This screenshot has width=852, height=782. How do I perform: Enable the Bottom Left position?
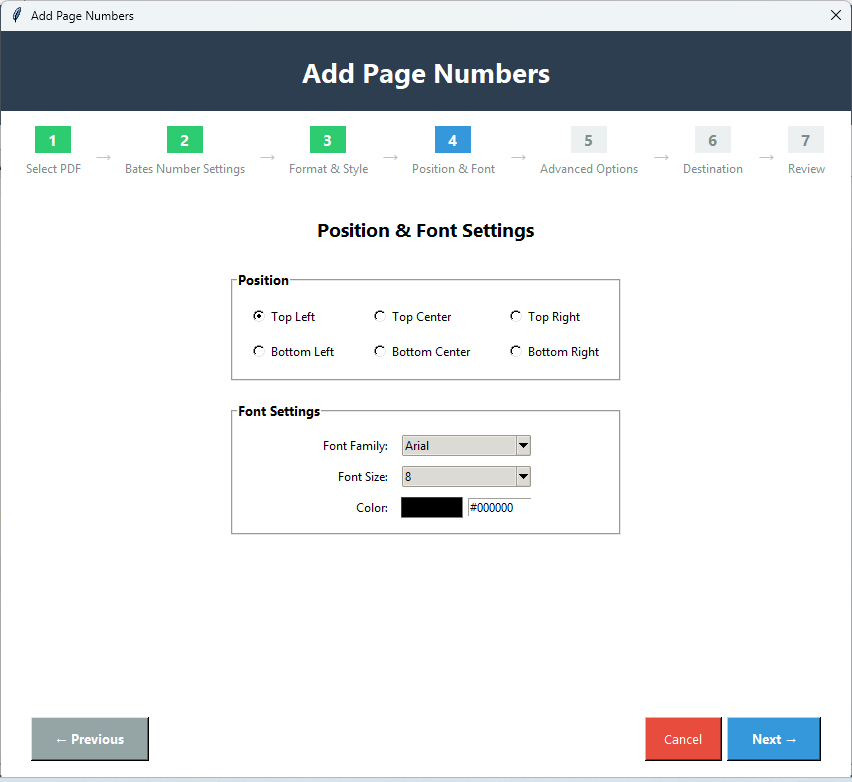click(x=258, y=351)
